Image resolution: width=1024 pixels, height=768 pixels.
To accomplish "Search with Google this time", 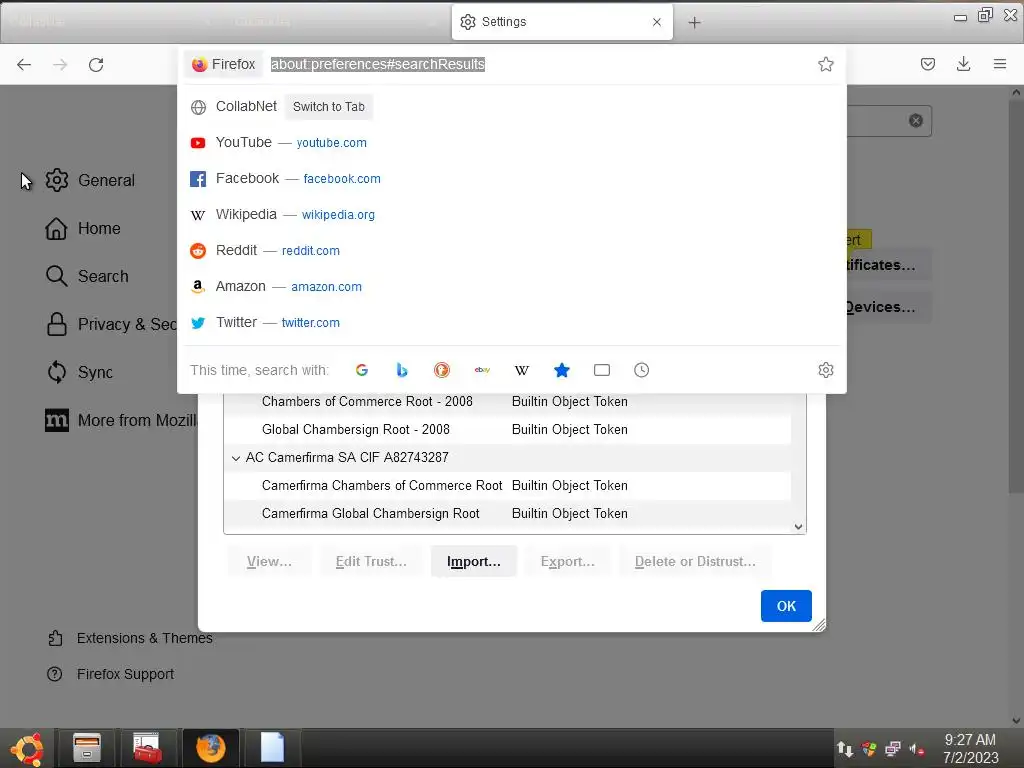I will point(362,370).
